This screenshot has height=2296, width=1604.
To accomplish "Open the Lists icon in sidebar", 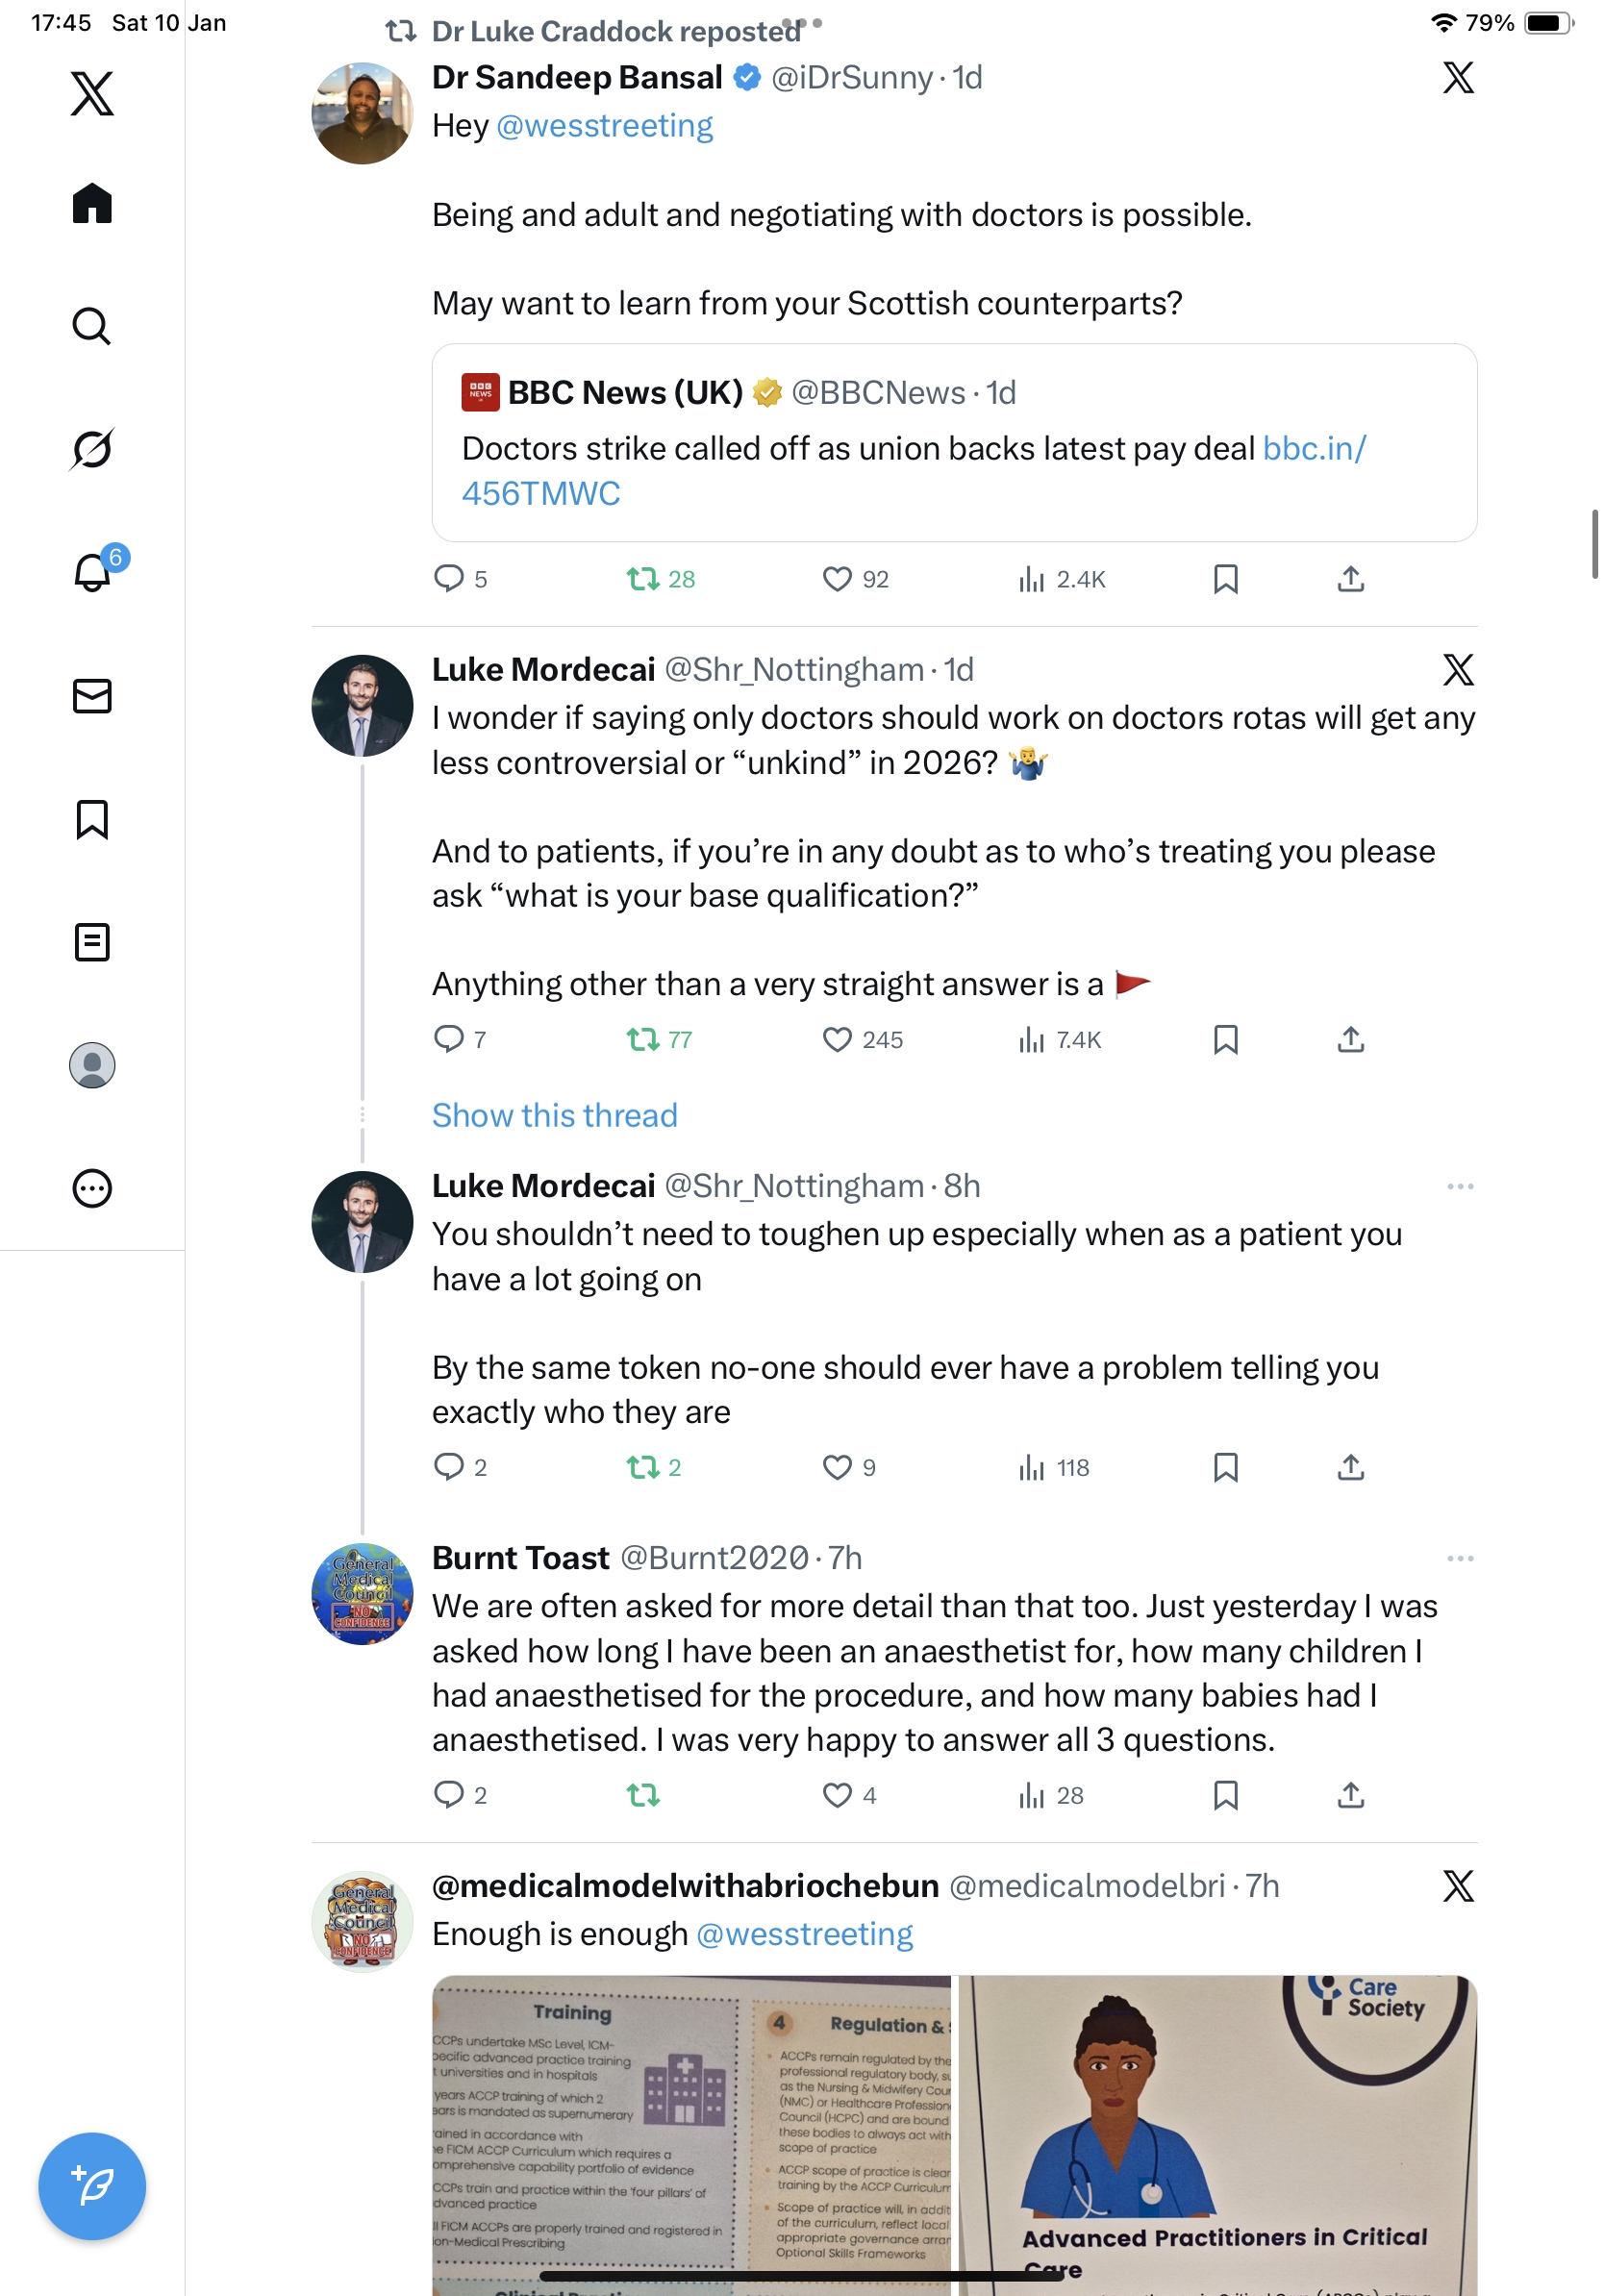I will pos(92,942).
